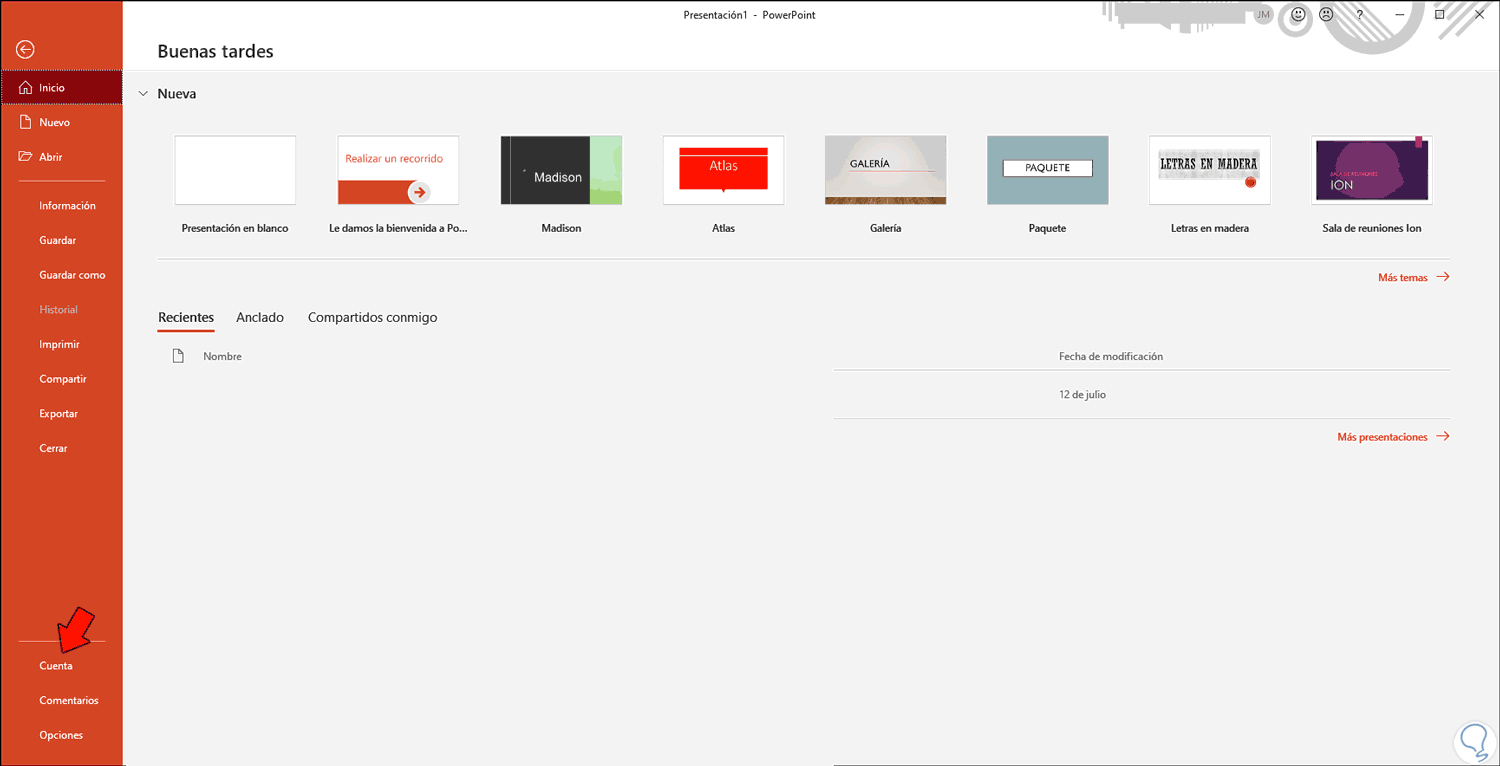Show the Compartidos conmigo tab
The height and width of the screenshot is (766, 1500).
(372, 318)
